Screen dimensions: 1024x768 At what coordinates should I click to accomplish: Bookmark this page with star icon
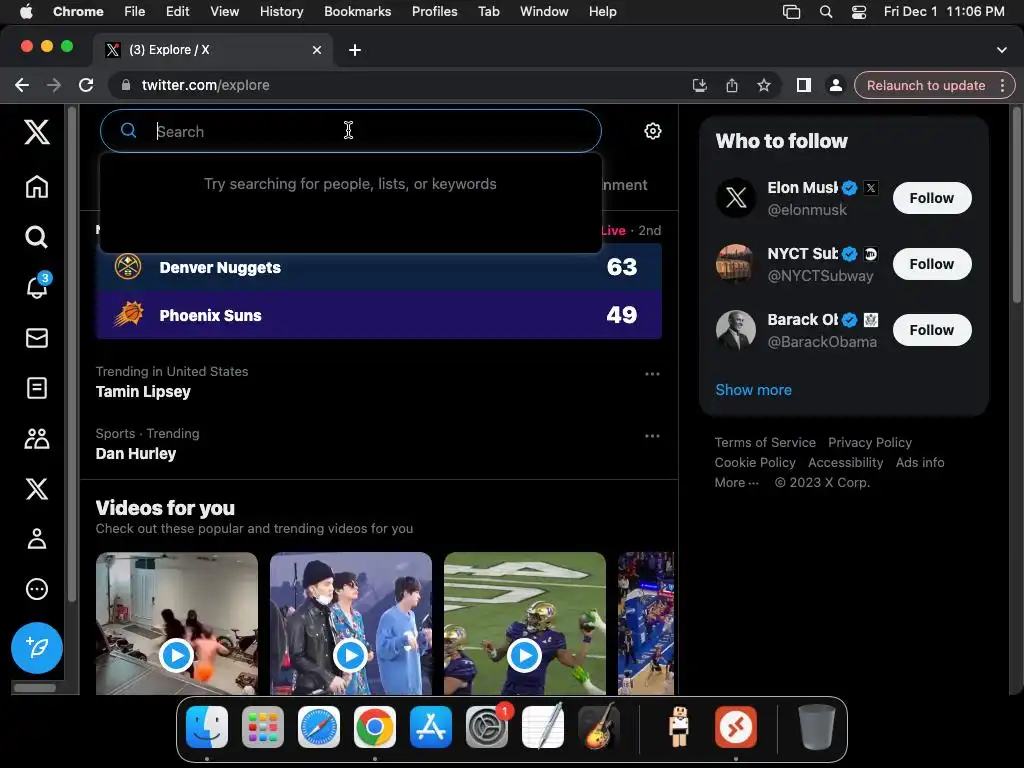click(763, 86)
